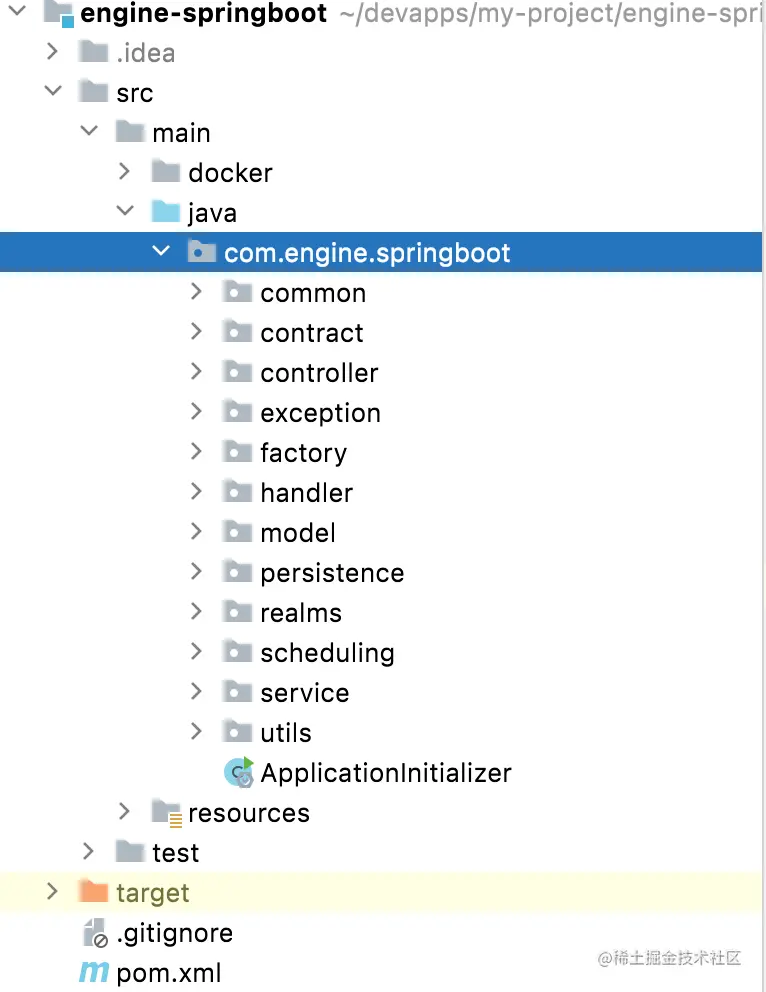Expand the resources folder arrow
Viewport: 766px width, 992px height.
[x=124, y=812]
